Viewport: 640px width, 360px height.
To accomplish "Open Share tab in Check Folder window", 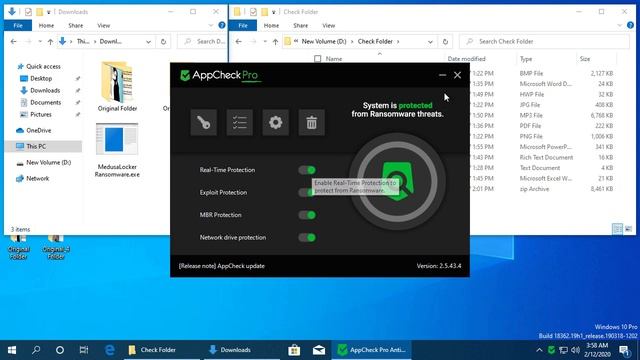I will coord(300,25).
